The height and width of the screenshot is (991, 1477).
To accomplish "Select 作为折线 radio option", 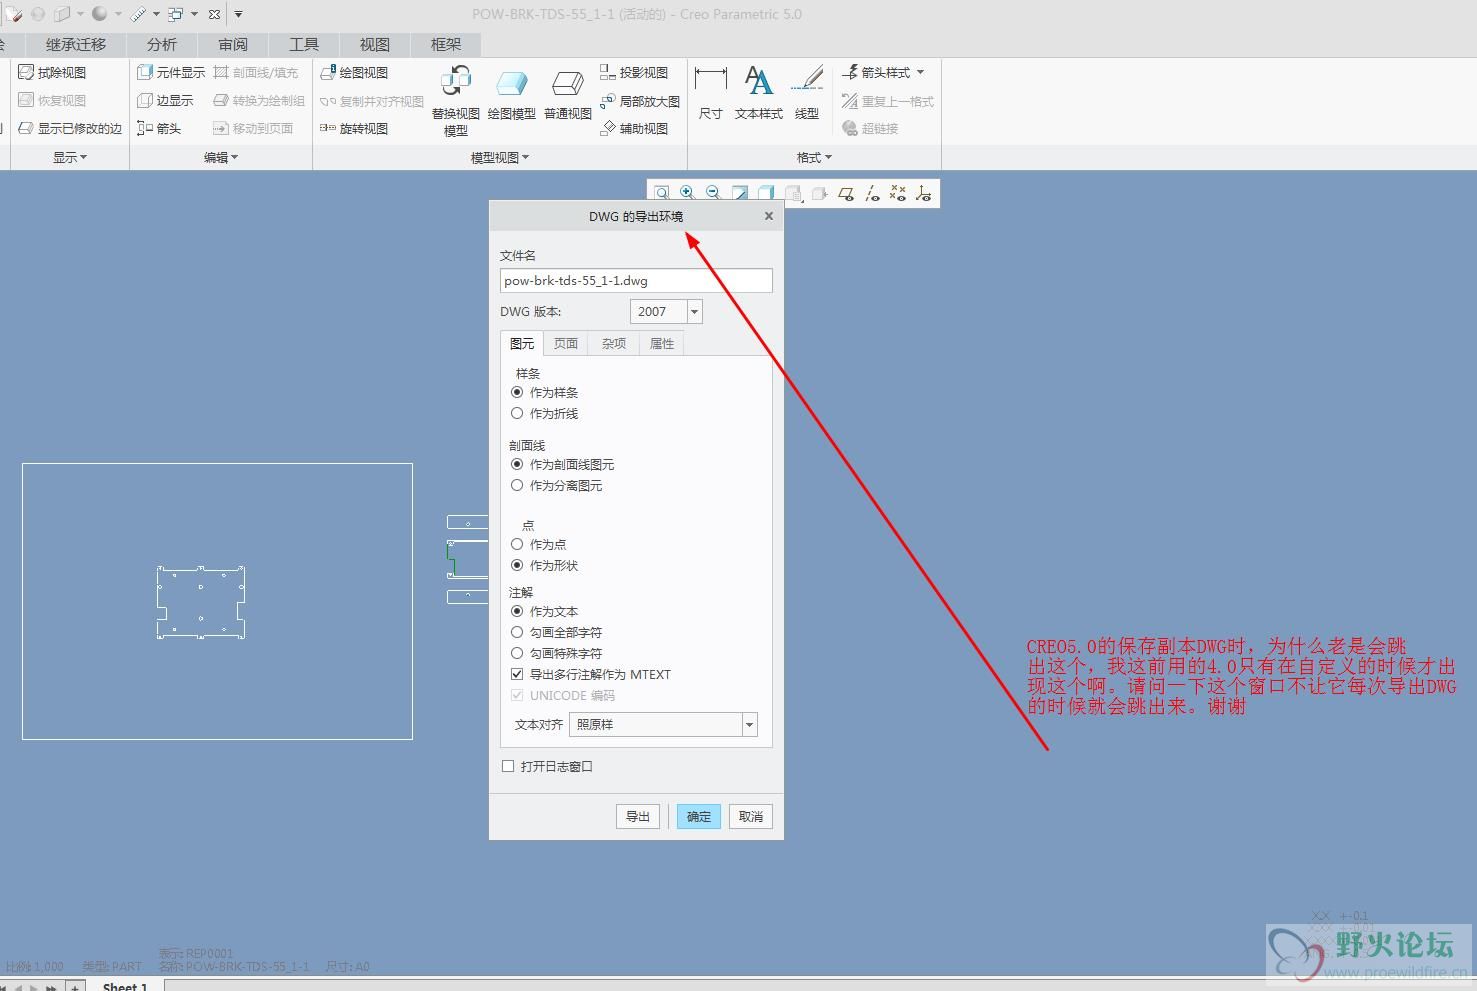I will point(517,413).
